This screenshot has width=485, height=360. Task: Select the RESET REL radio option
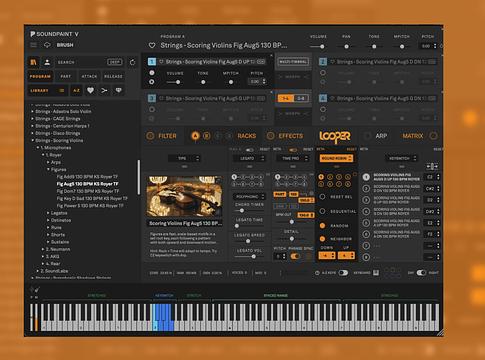(322, 197)
